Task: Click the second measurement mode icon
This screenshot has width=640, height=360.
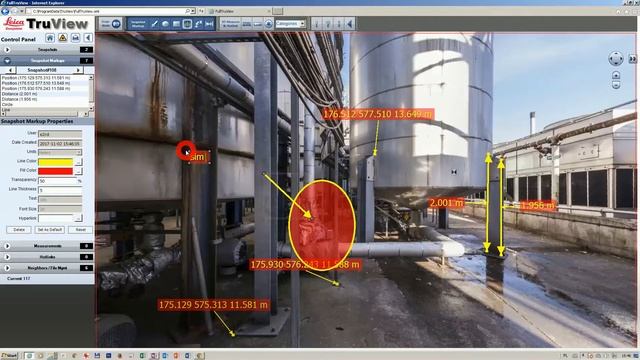Action: point(258,24)
